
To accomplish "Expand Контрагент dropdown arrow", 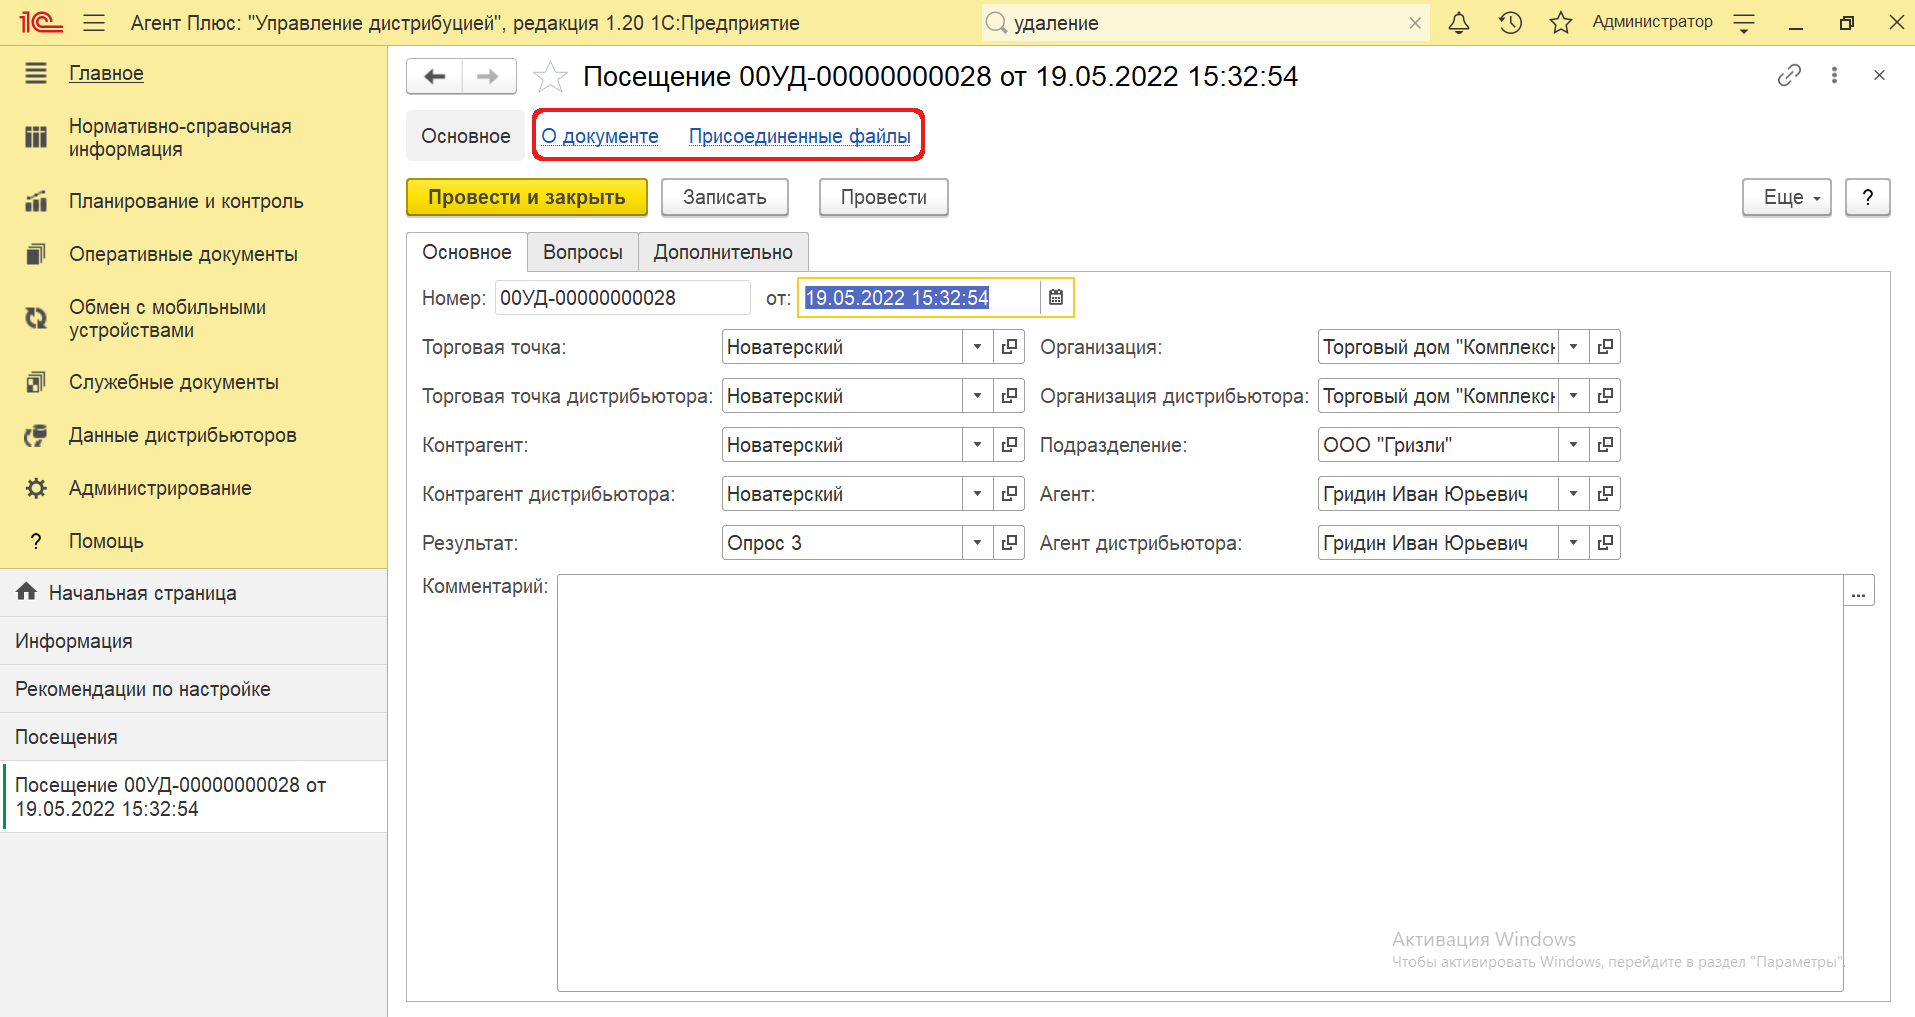I will [x=977, y=445].
